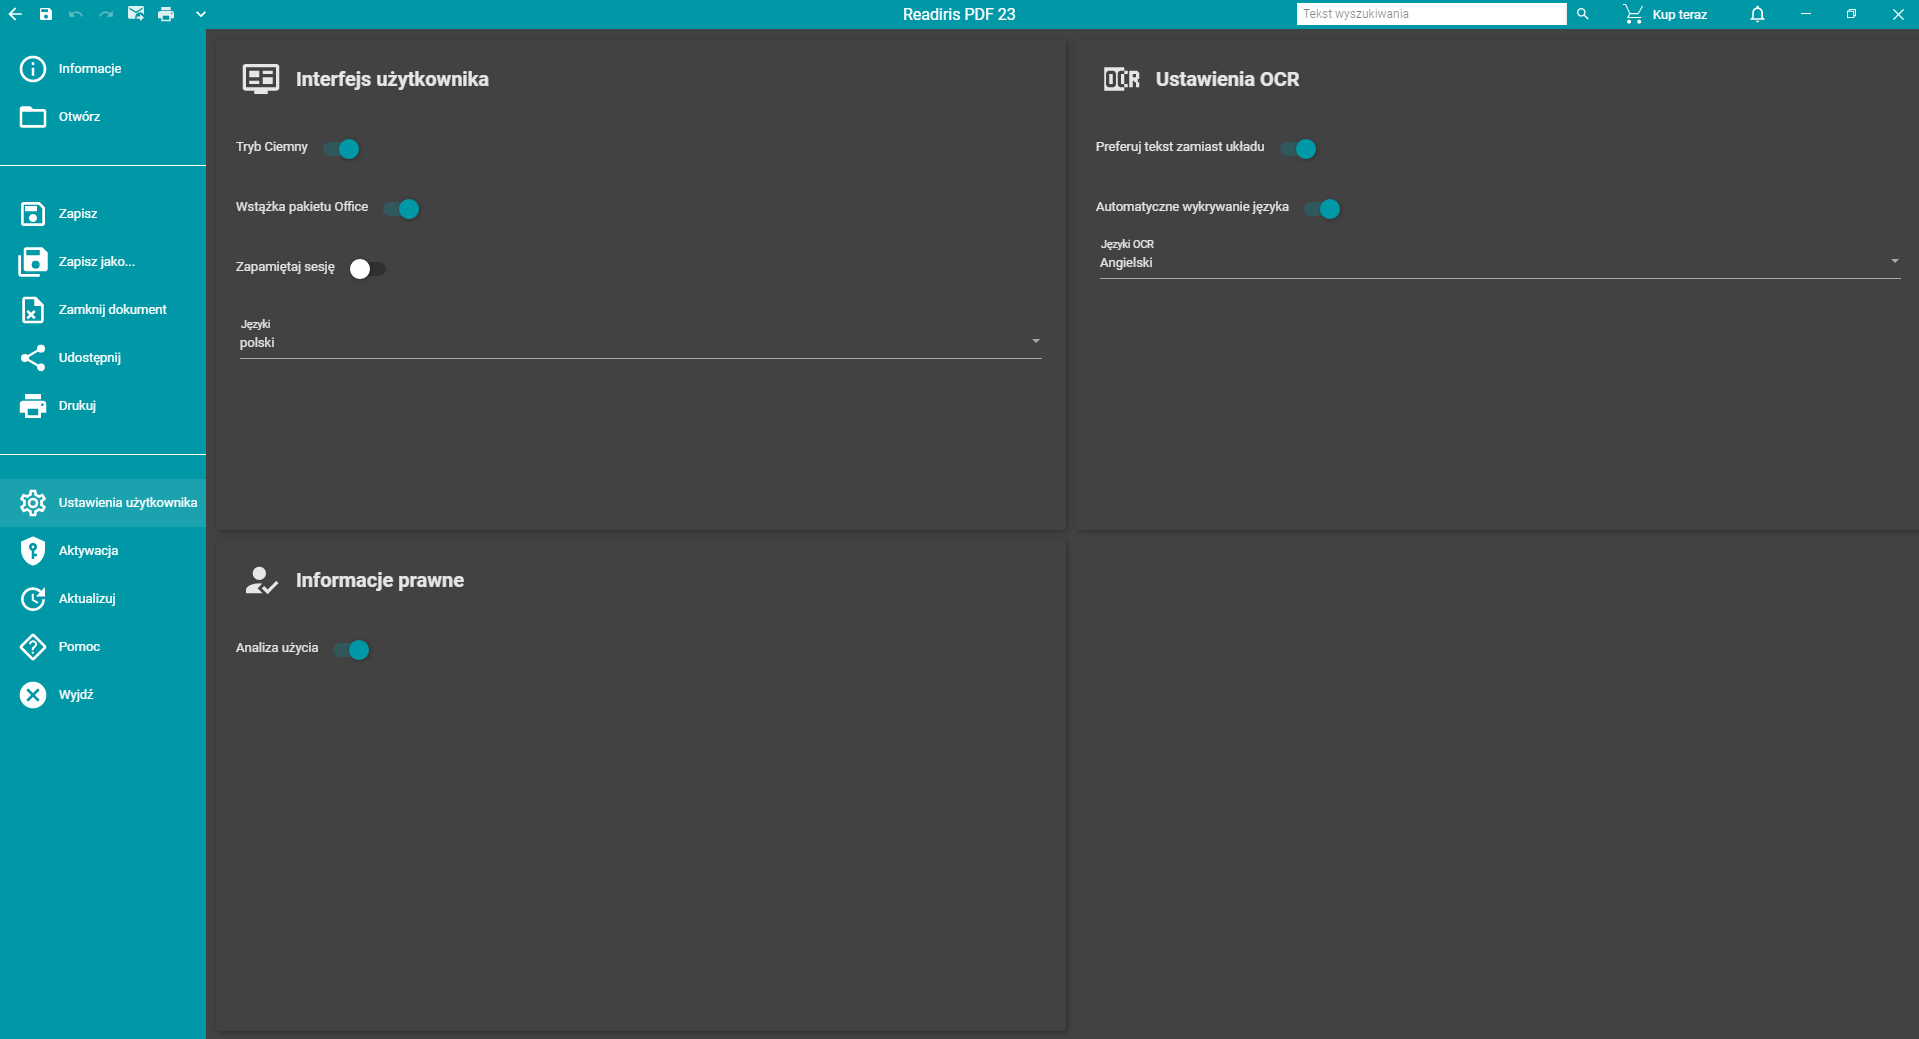Click the Aktywacja shield icon

point(33,551)
